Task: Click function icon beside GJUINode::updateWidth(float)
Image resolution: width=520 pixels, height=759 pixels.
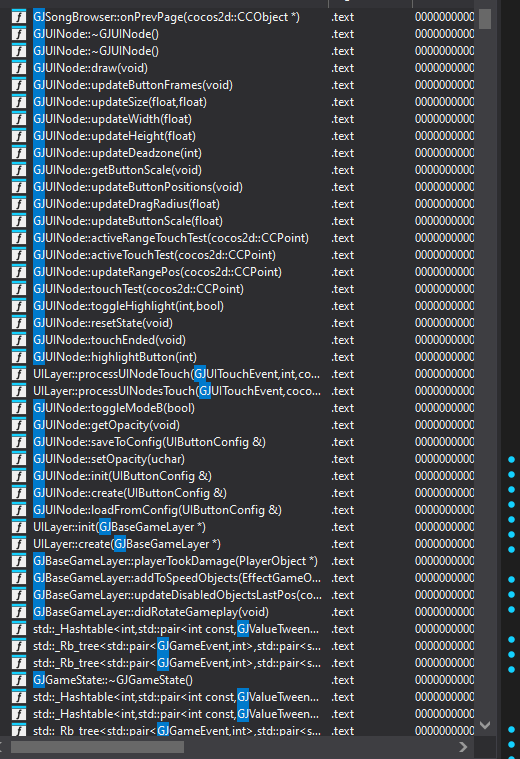Action: tap(18, 119)
